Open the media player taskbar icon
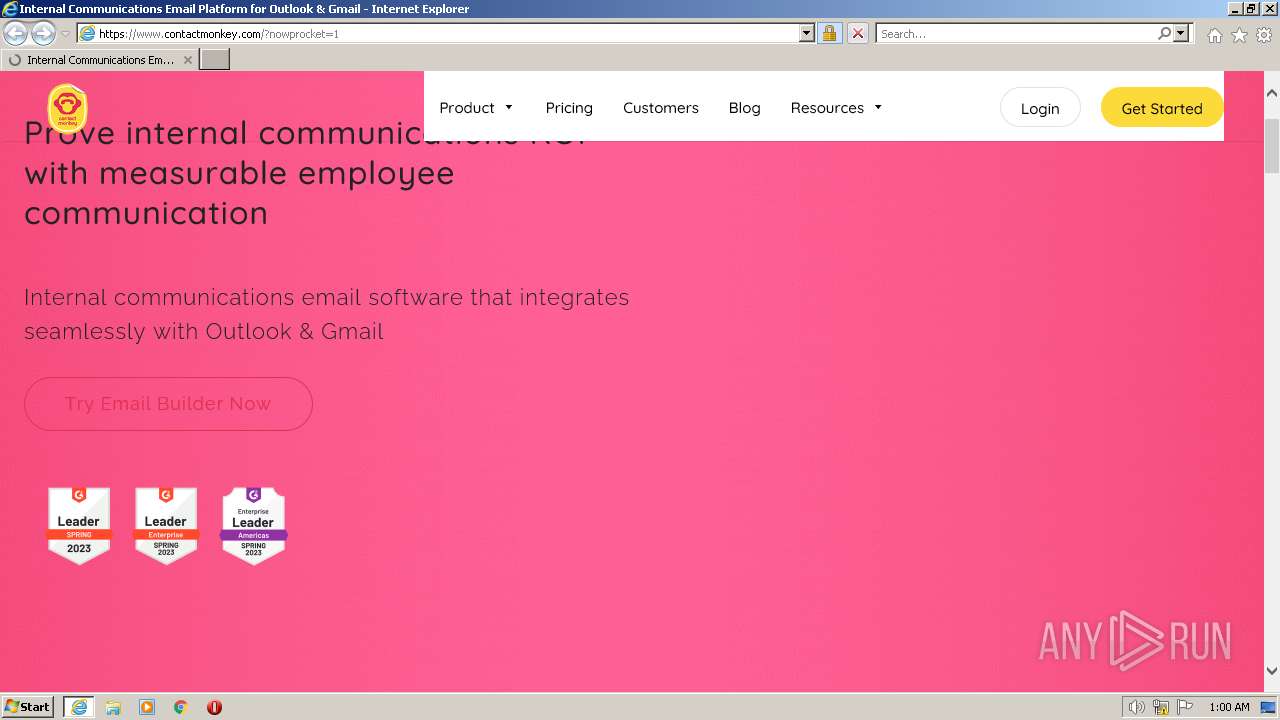This screenshot has width=1280, height=720. 147,707
